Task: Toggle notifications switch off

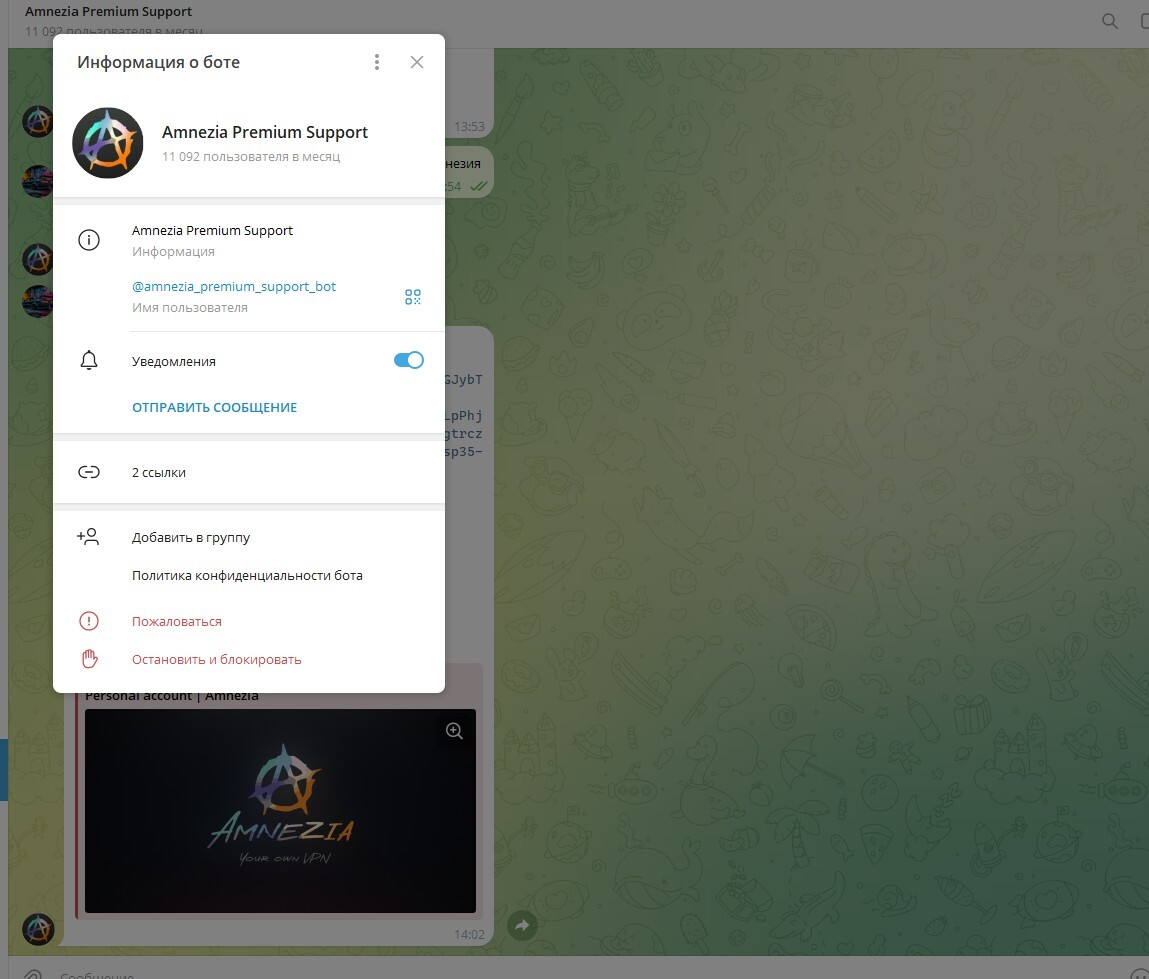Action: [409, 361]
